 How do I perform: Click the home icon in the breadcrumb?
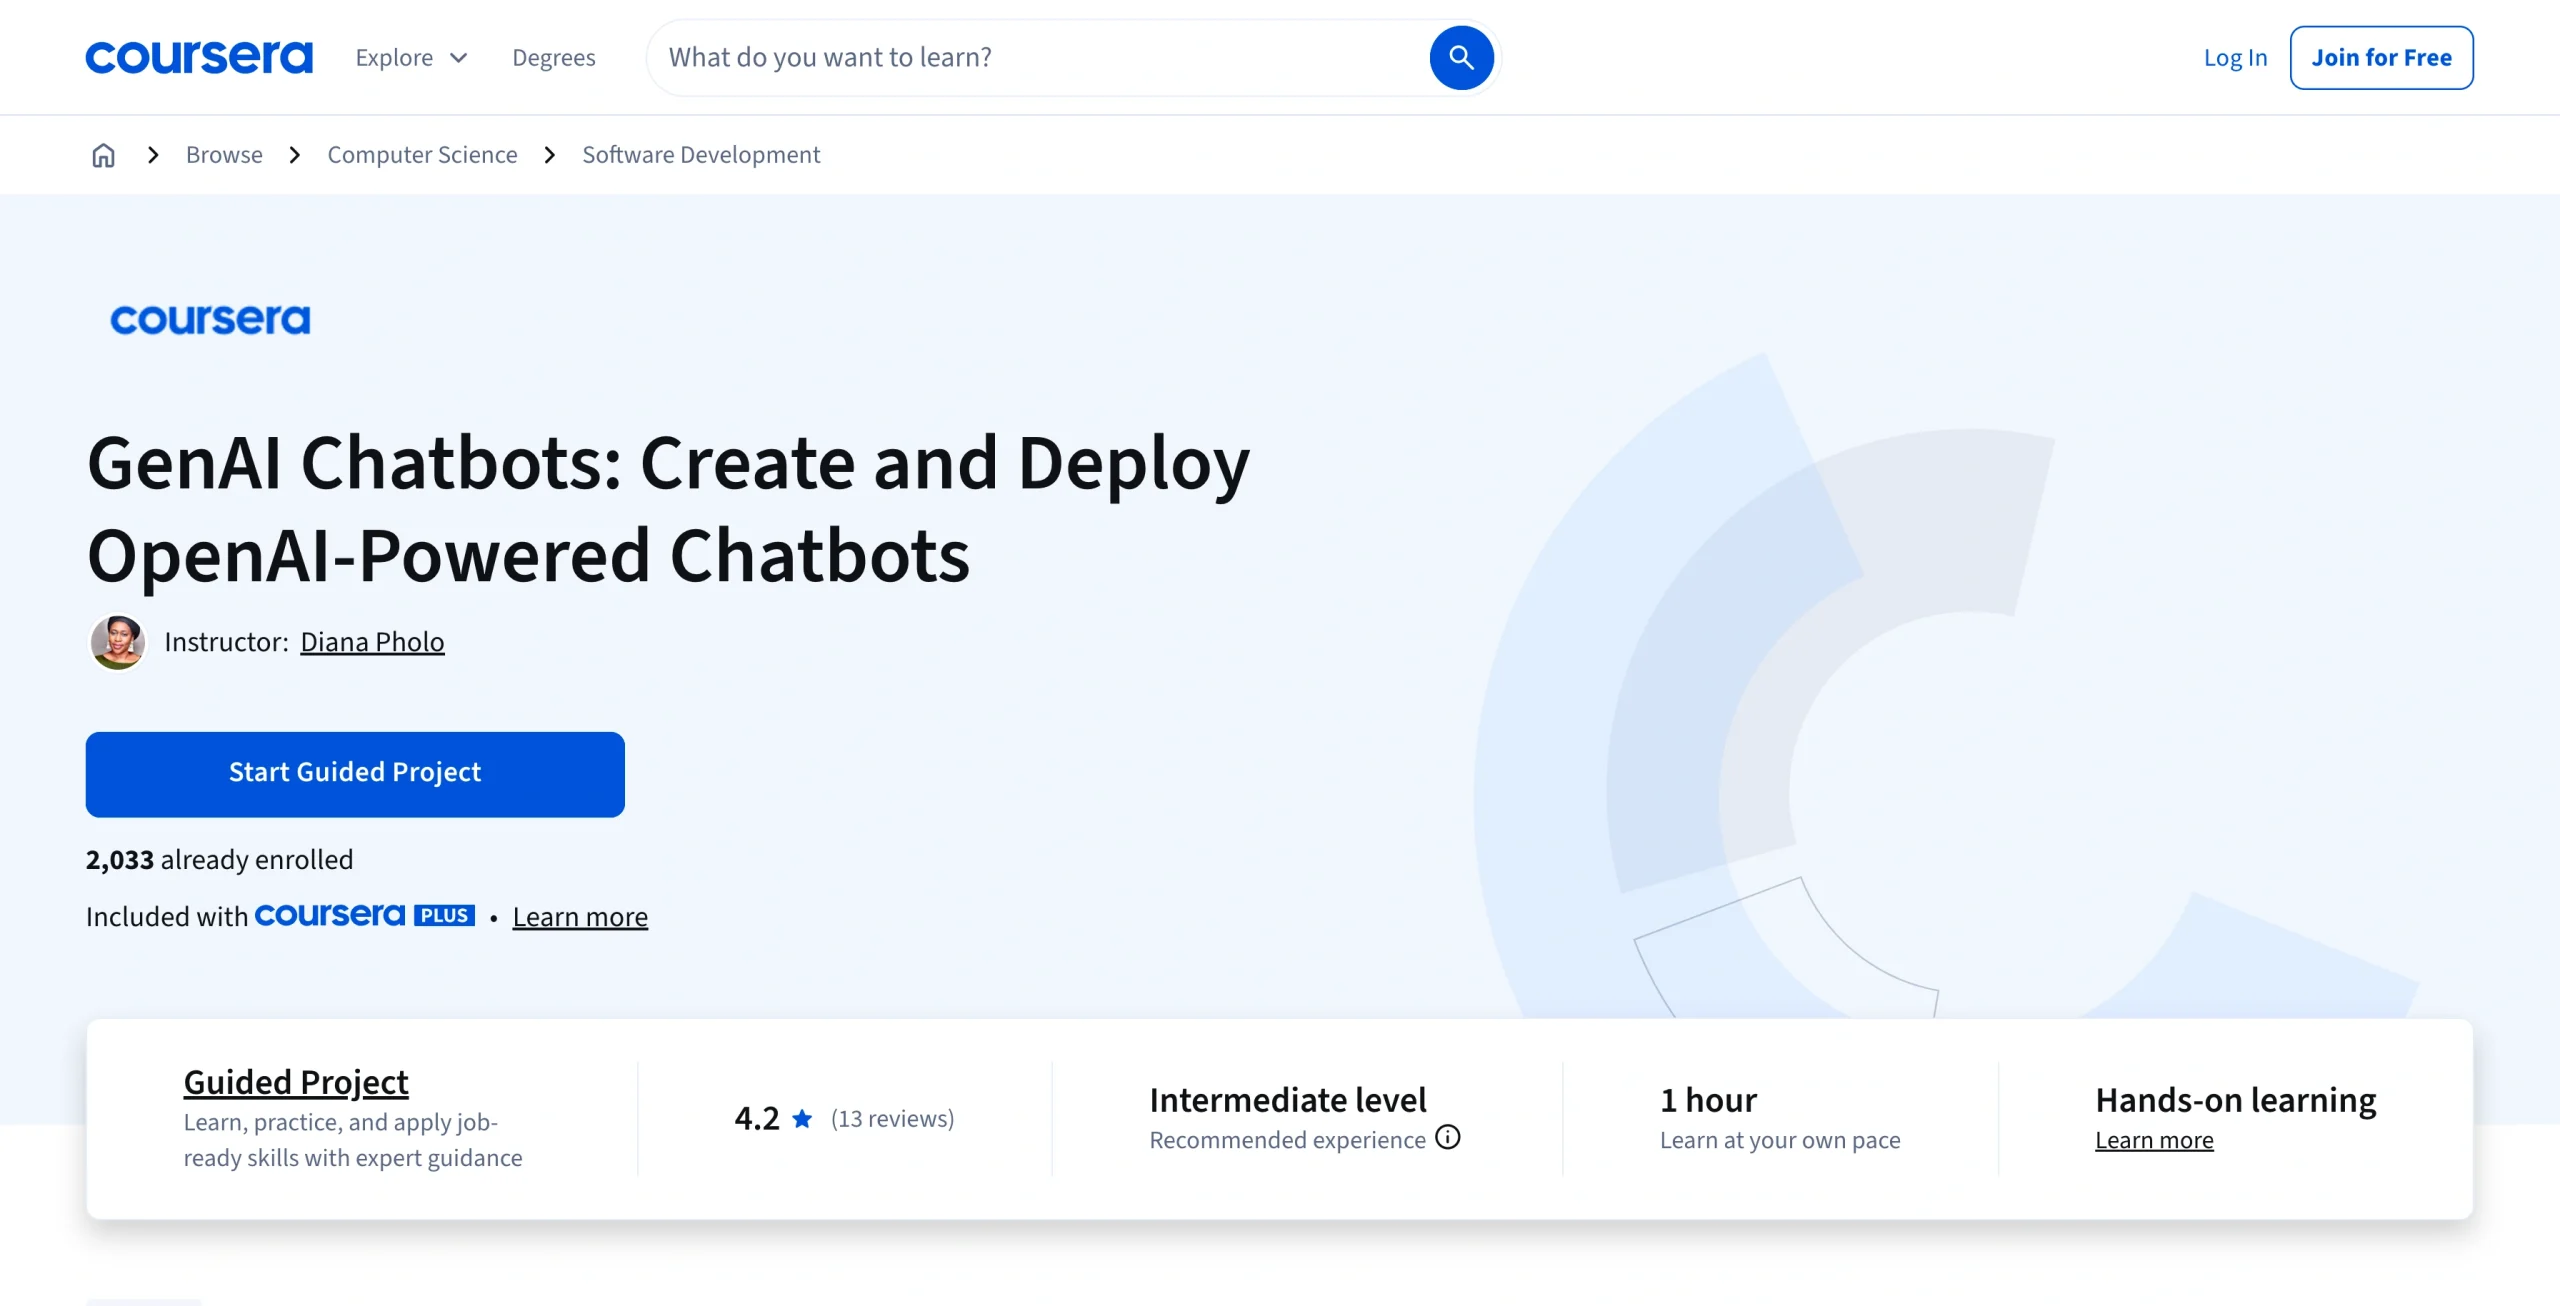(x=103, y=155)
